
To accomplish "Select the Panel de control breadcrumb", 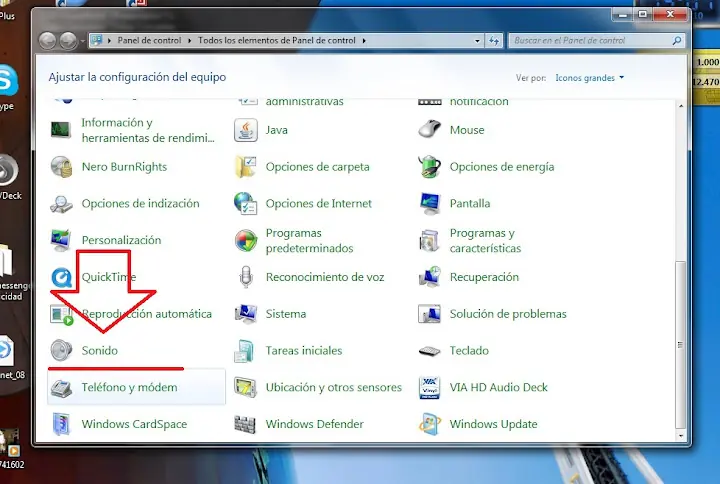I will click(x=149, y=40).
